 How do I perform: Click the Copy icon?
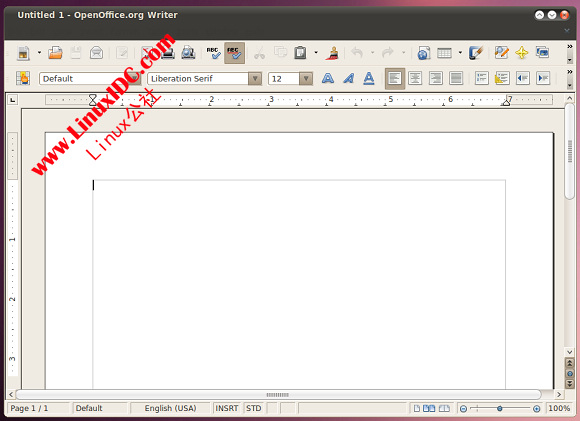tap(280, 53)
